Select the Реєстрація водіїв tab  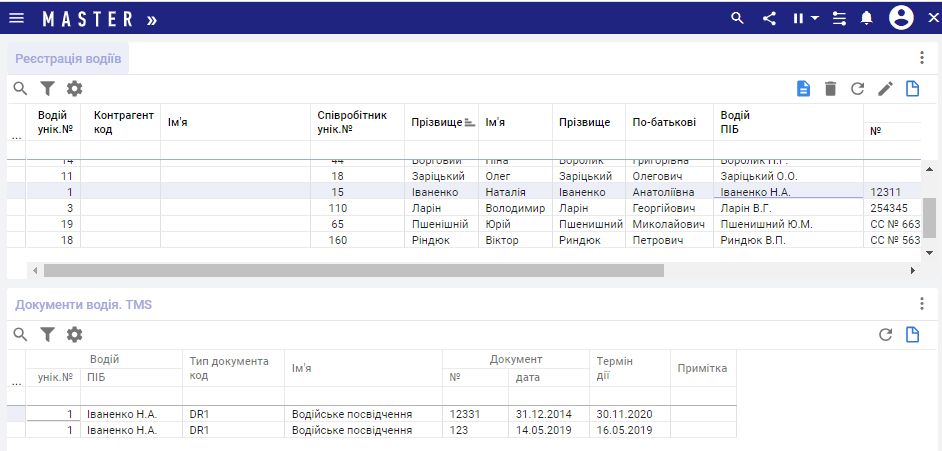[x=68, y=58]
